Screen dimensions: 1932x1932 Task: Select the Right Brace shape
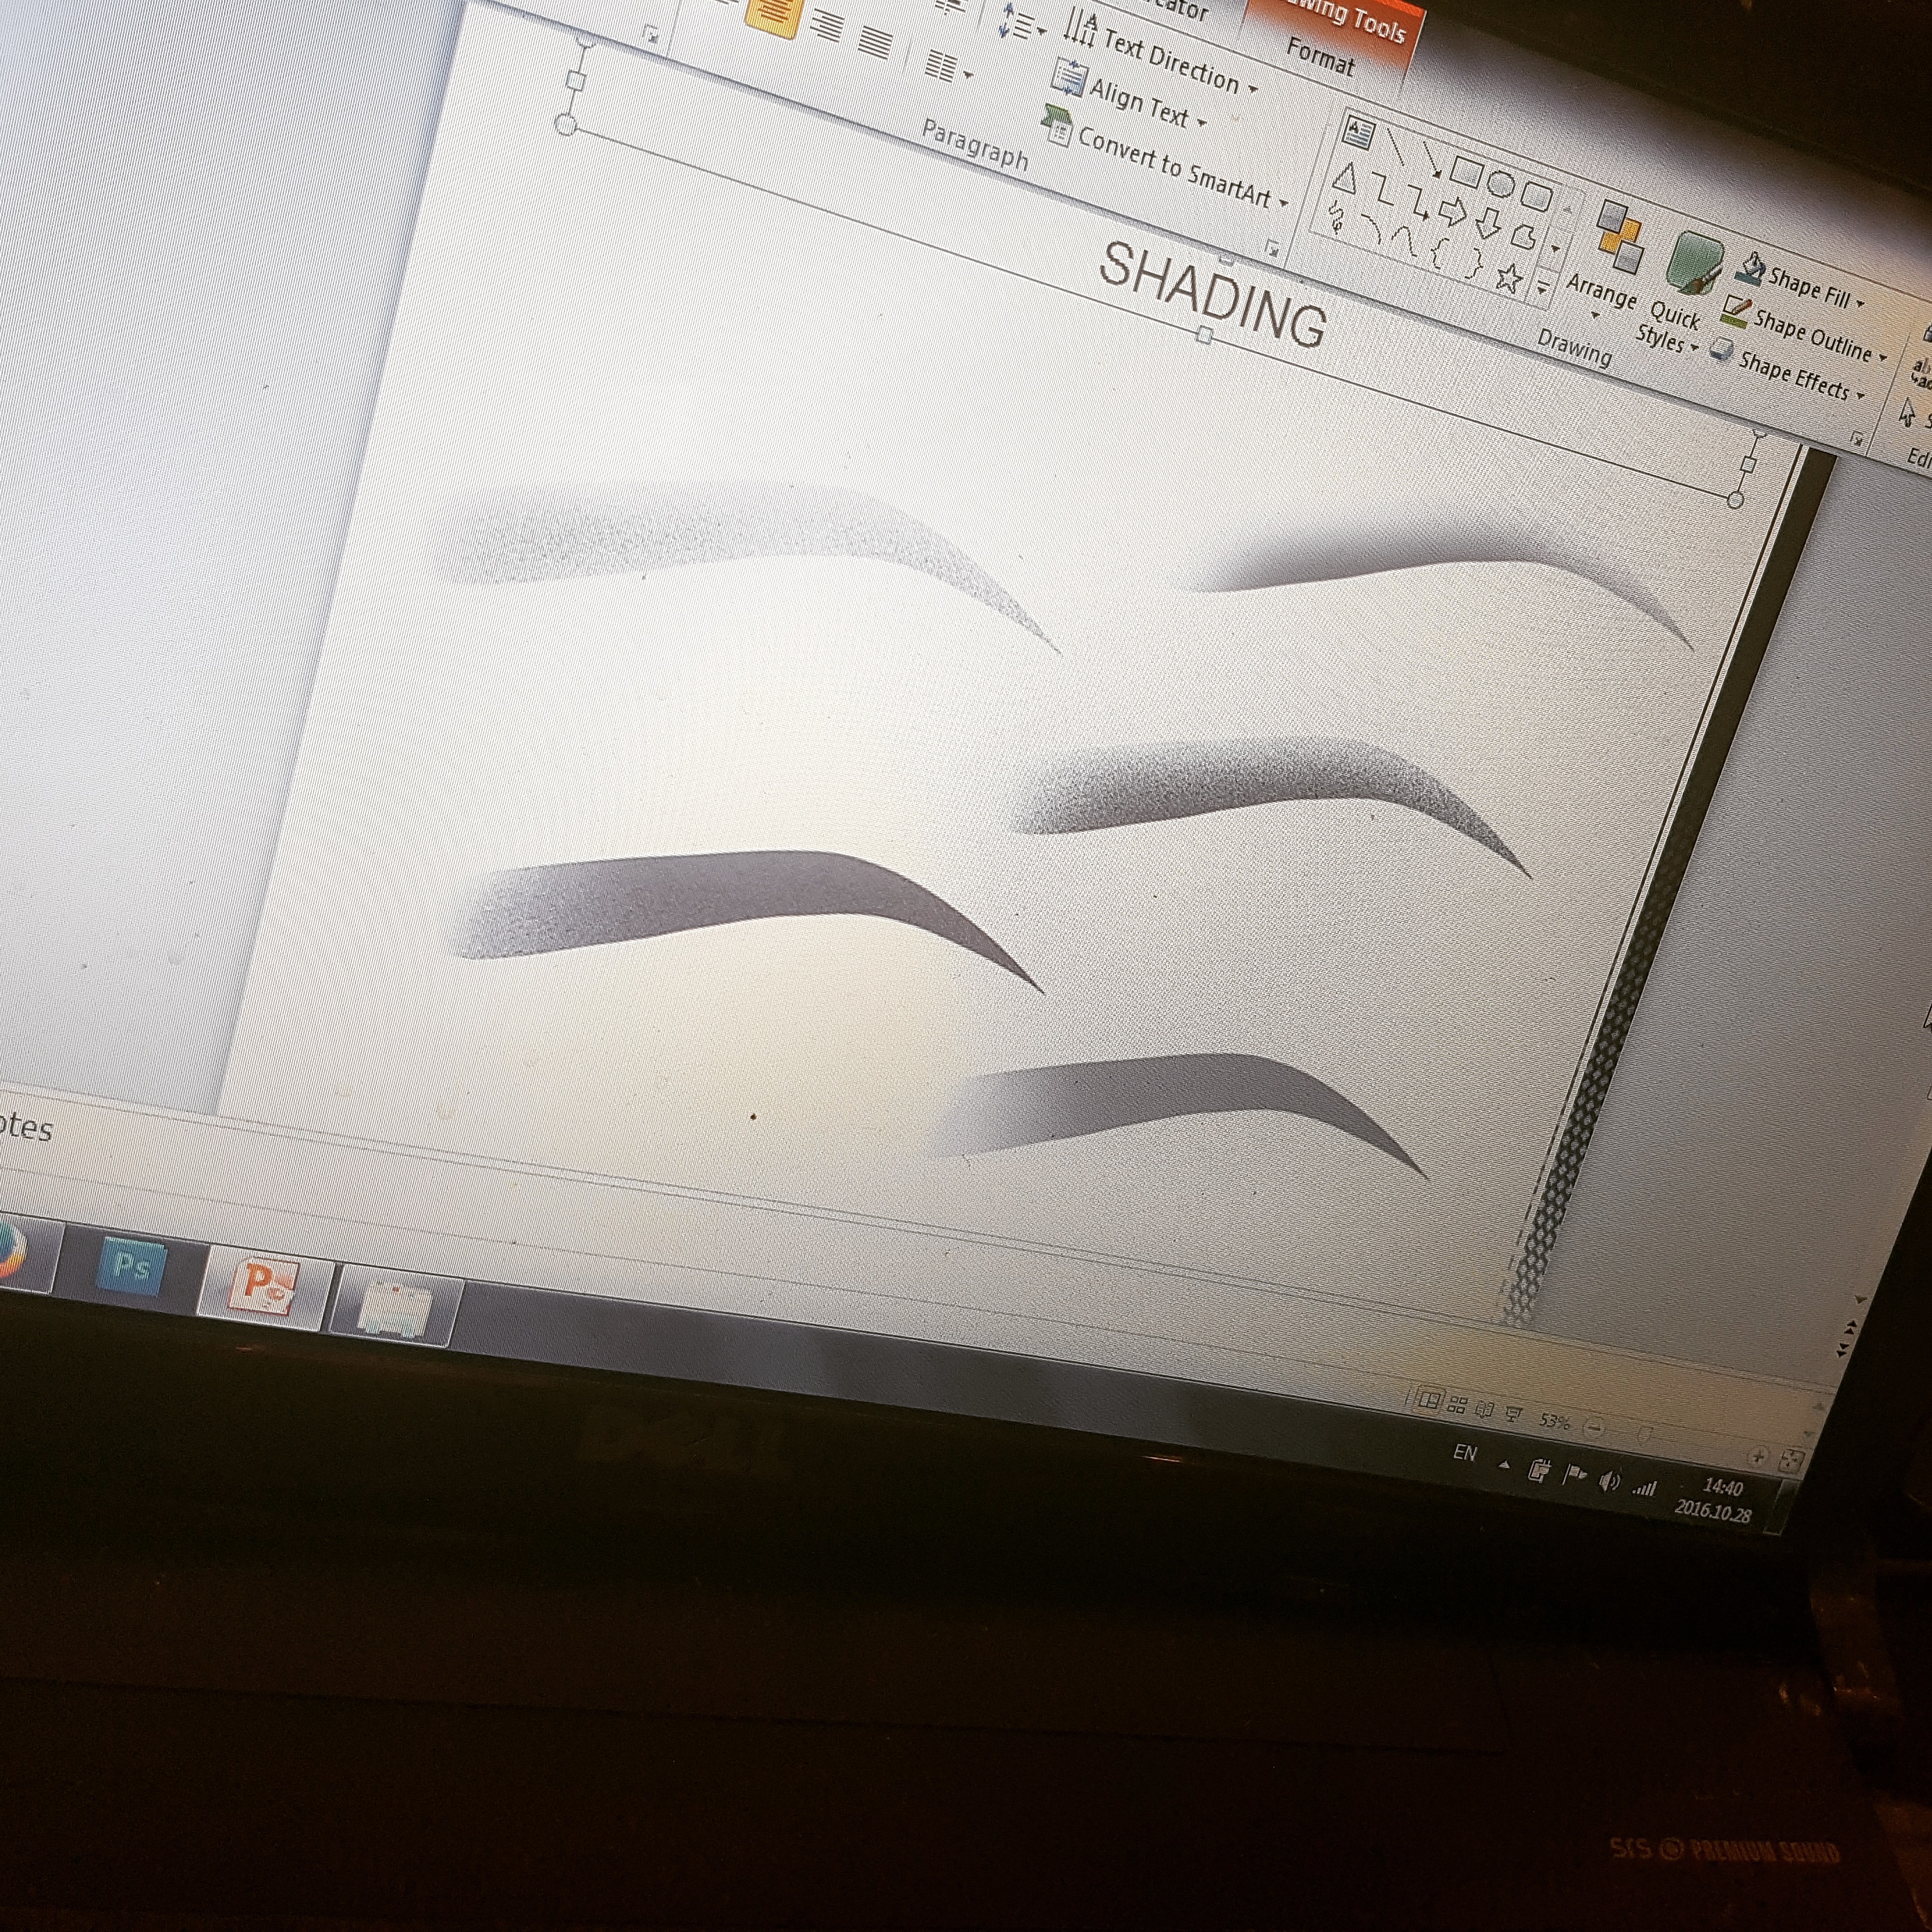1473,263
